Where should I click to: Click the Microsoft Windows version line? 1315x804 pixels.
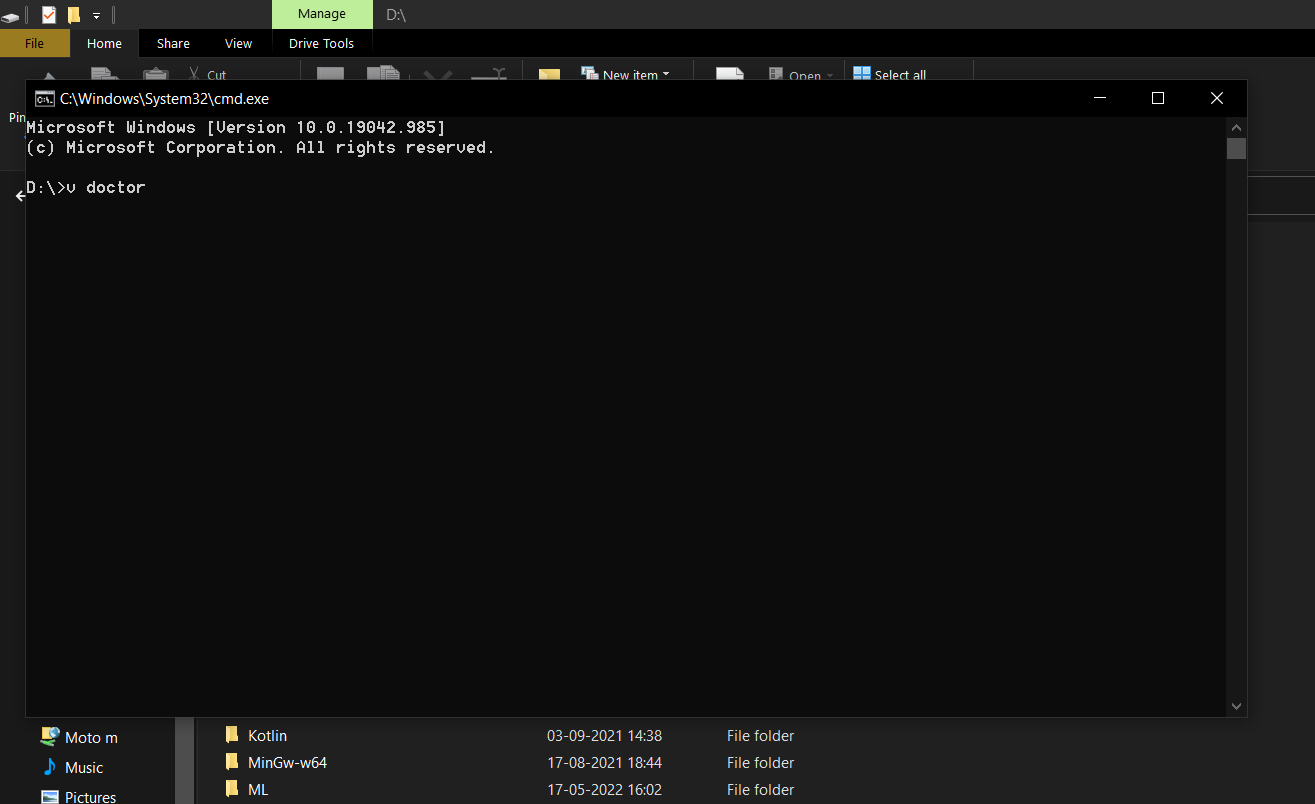(x=236, y=127)
